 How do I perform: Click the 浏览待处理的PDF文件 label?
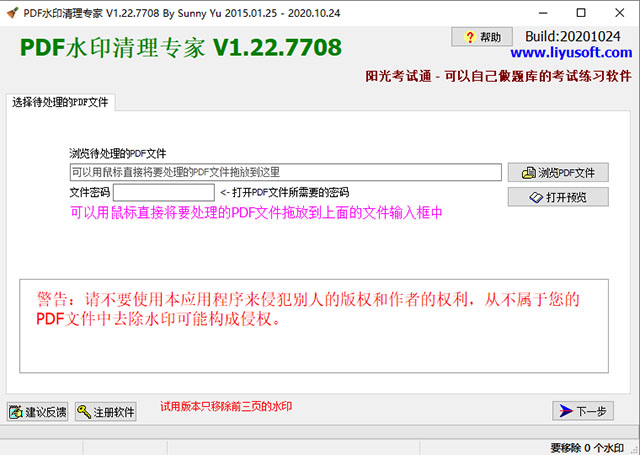point(118,153)
